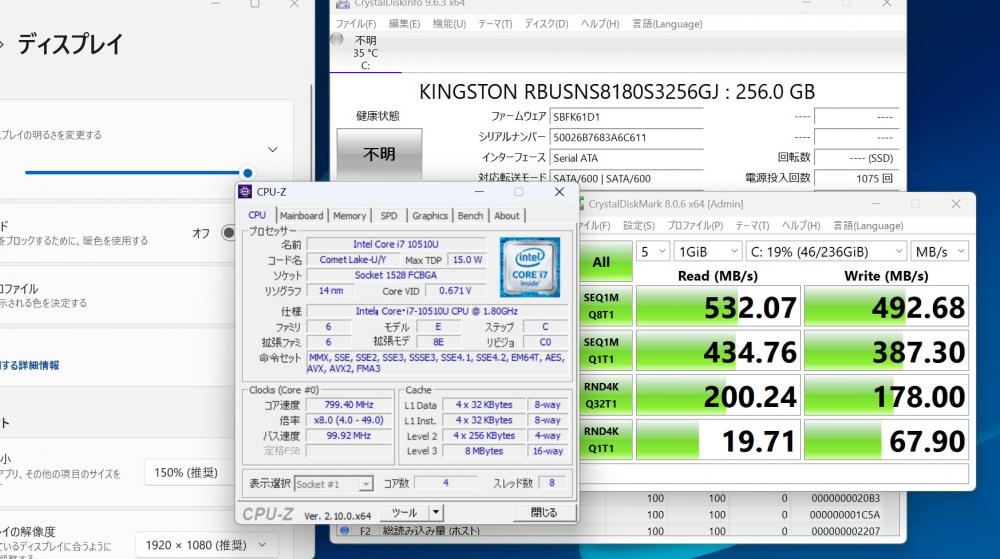Open the 1920 × 1080 resolution dropdown
Screen dimensions: 1000x559
click(x=205, y=545)
